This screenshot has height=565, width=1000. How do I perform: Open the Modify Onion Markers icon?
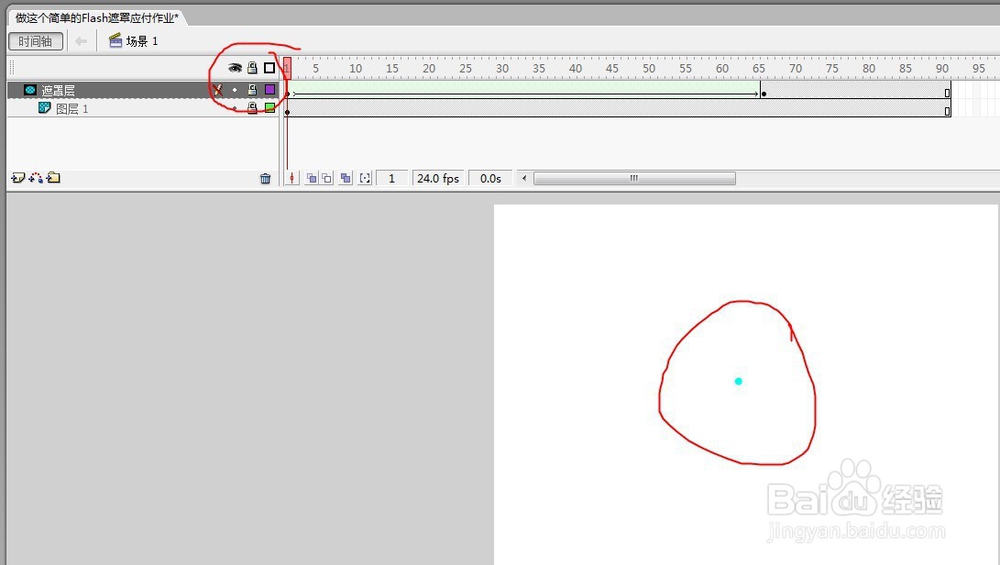point(365,179)
